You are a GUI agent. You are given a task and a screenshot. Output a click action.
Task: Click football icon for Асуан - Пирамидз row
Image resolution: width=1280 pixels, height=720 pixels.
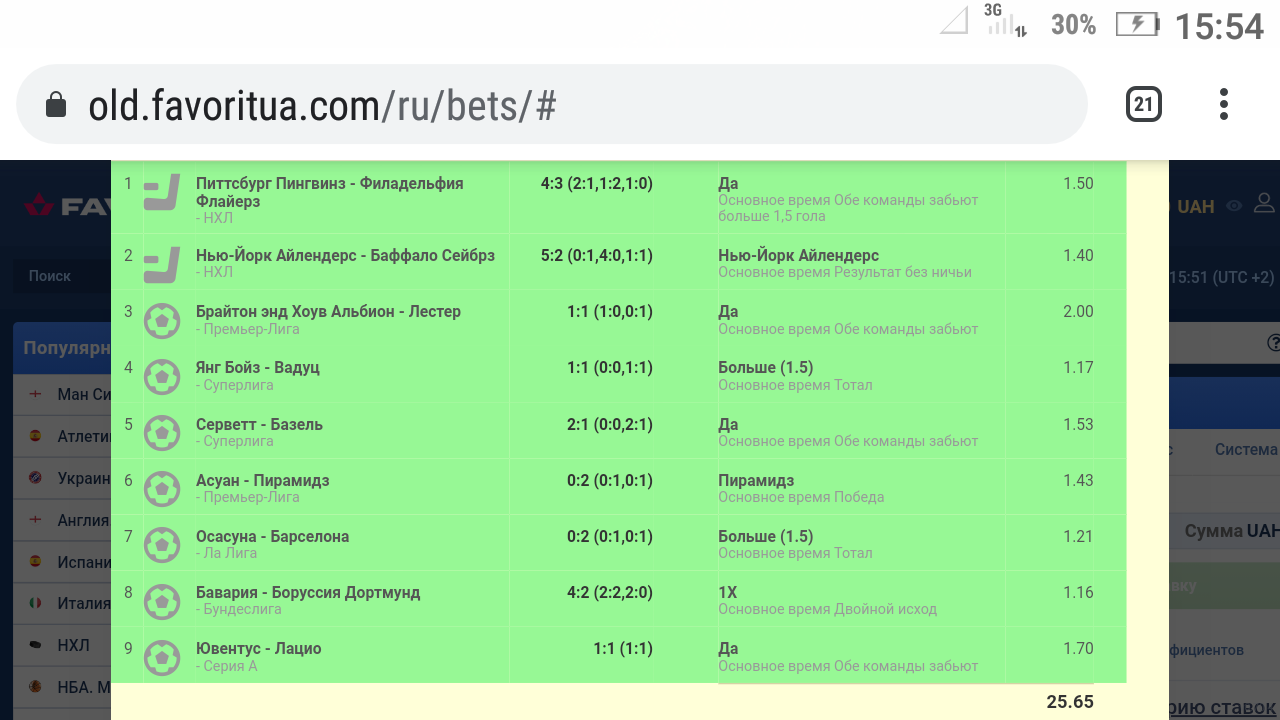(162, 489)
